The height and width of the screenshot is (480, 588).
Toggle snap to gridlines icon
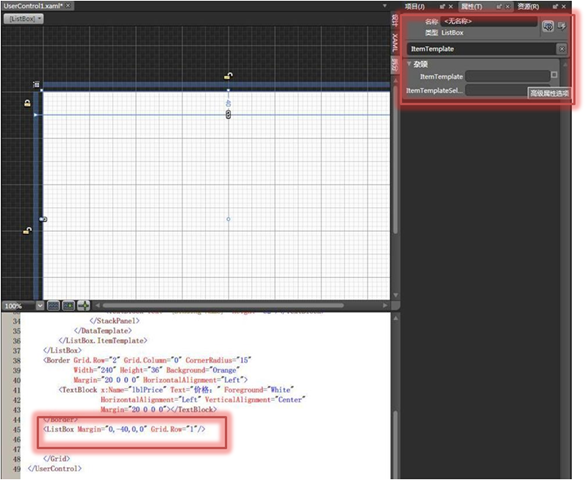pos(68,306)
